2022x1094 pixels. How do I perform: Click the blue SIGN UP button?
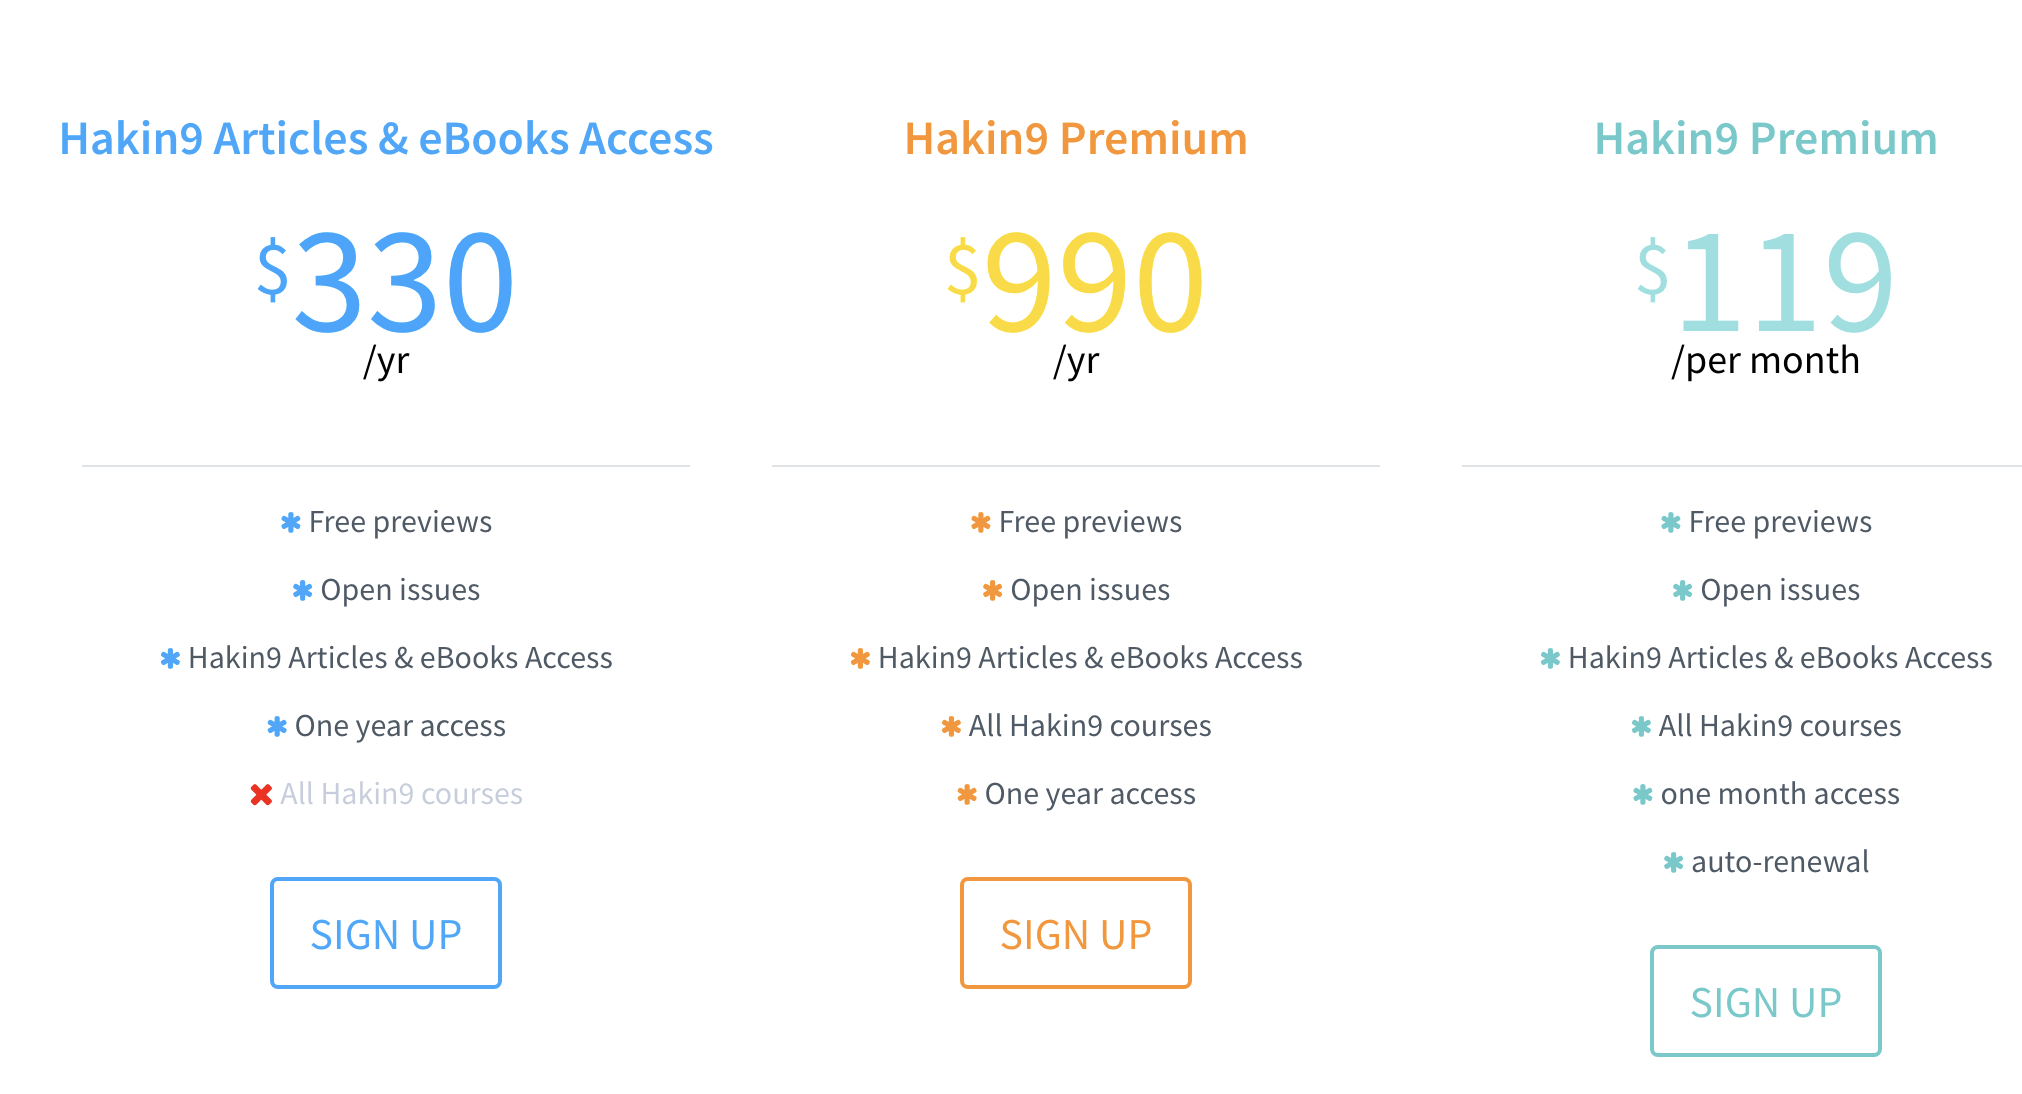click(x=385, y=933)
